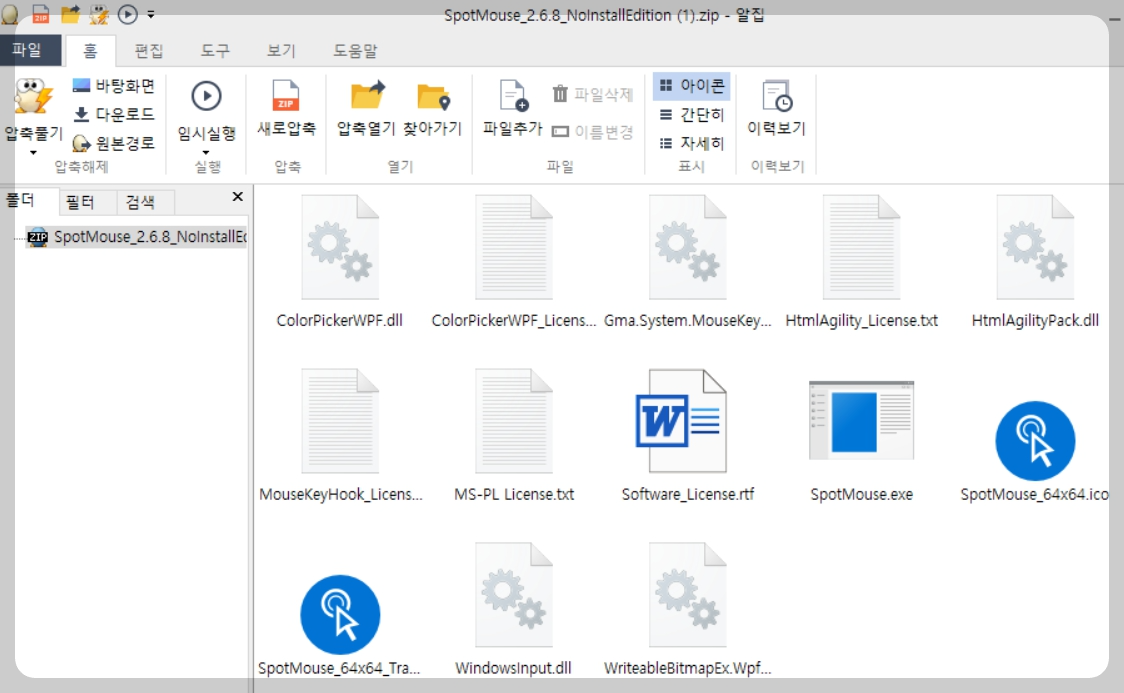Select SpotMouse_2.6.8 zip tree node
The height and width of the screenshot is (693, 1124).
[138, 236]
